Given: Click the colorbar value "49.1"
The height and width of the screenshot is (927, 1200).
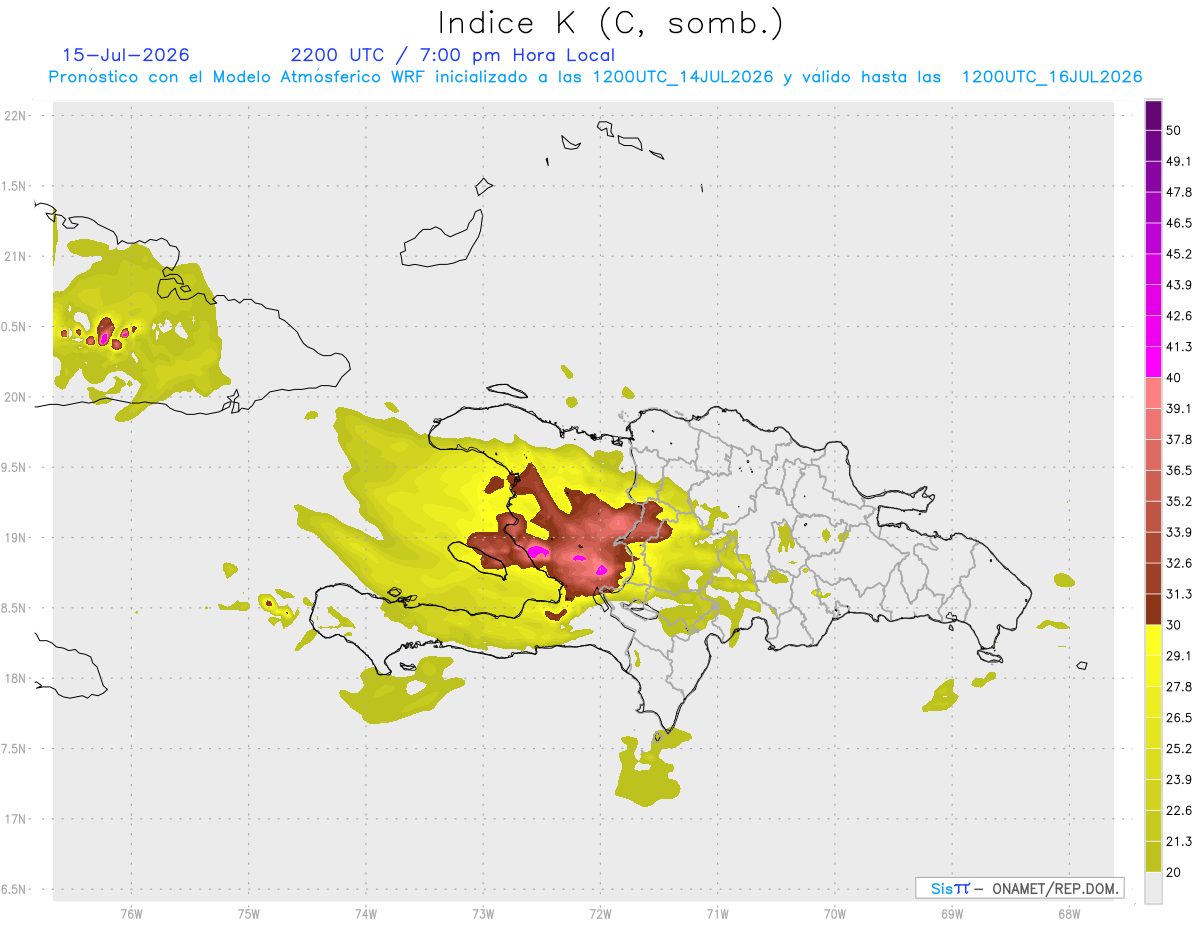Looking at the screenshot, I should [x=1179, y=161].
